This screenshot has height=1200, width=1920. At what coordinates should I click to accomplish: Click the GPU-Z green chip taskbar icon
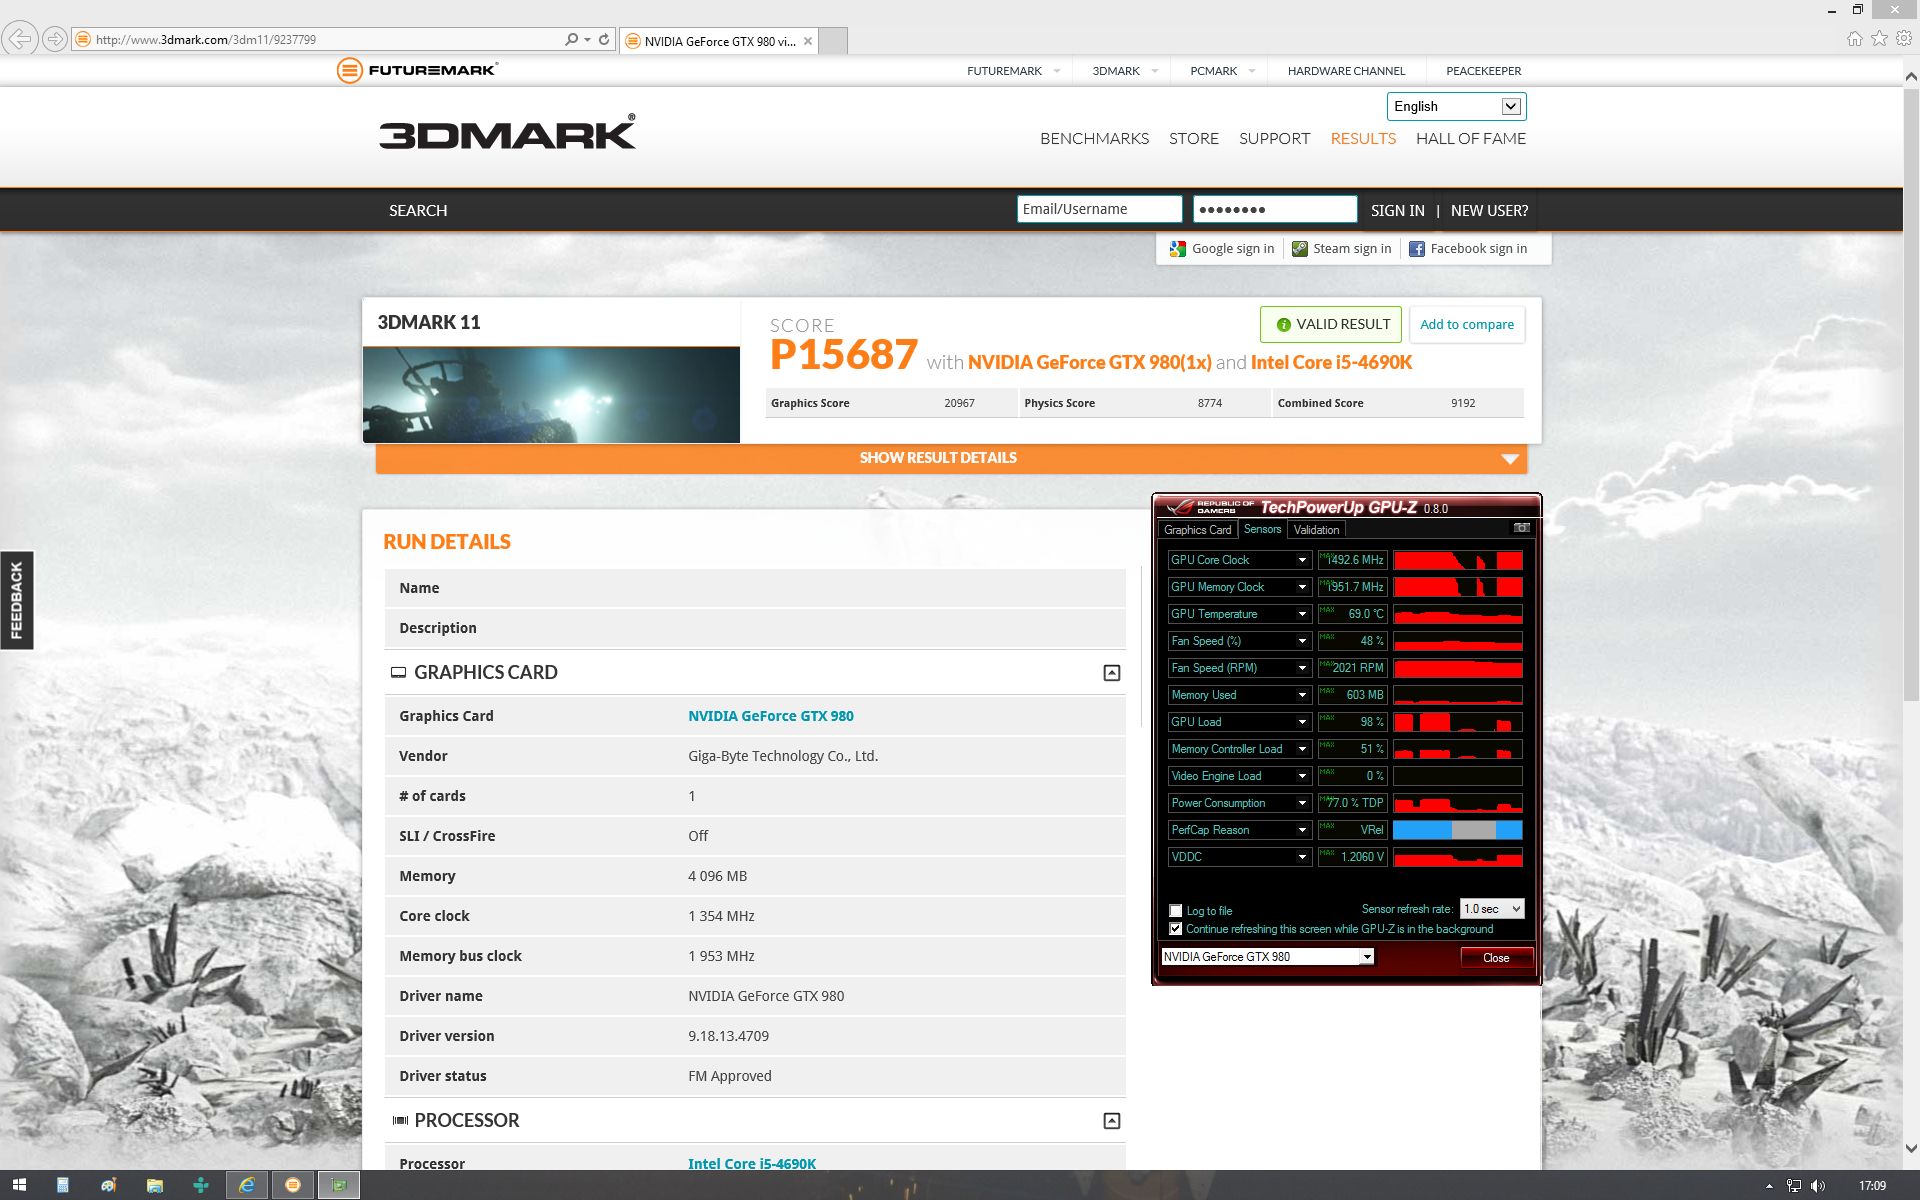click(339, 1185)
